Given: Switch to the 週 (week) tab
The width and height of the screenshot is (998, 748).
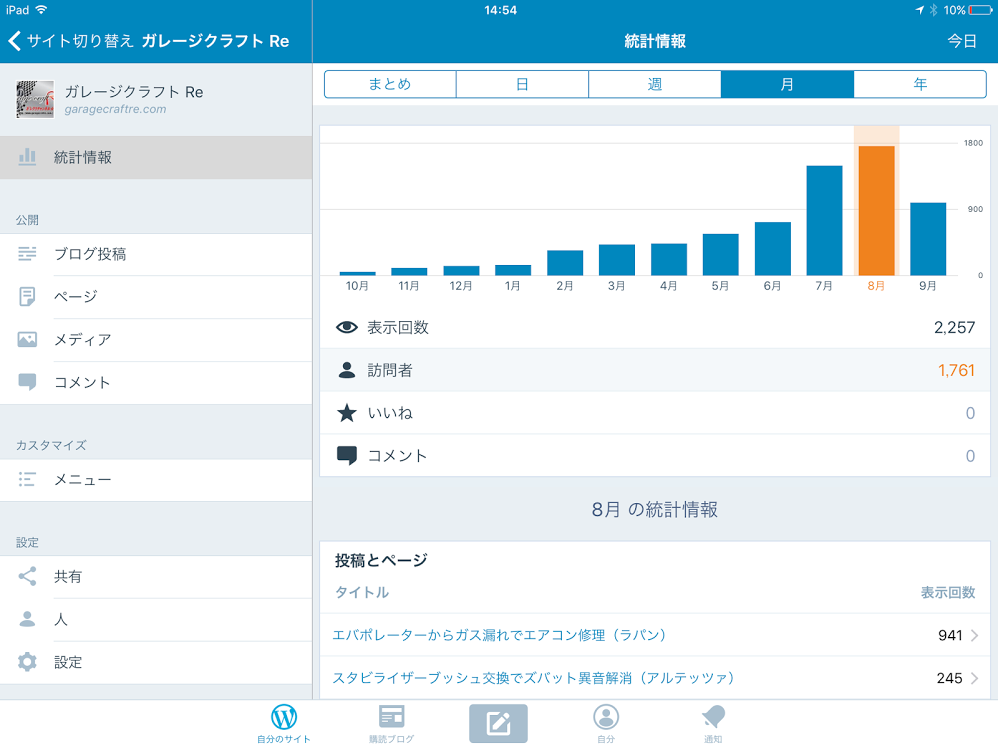Looking at the screenshot, I should (655, 85).
